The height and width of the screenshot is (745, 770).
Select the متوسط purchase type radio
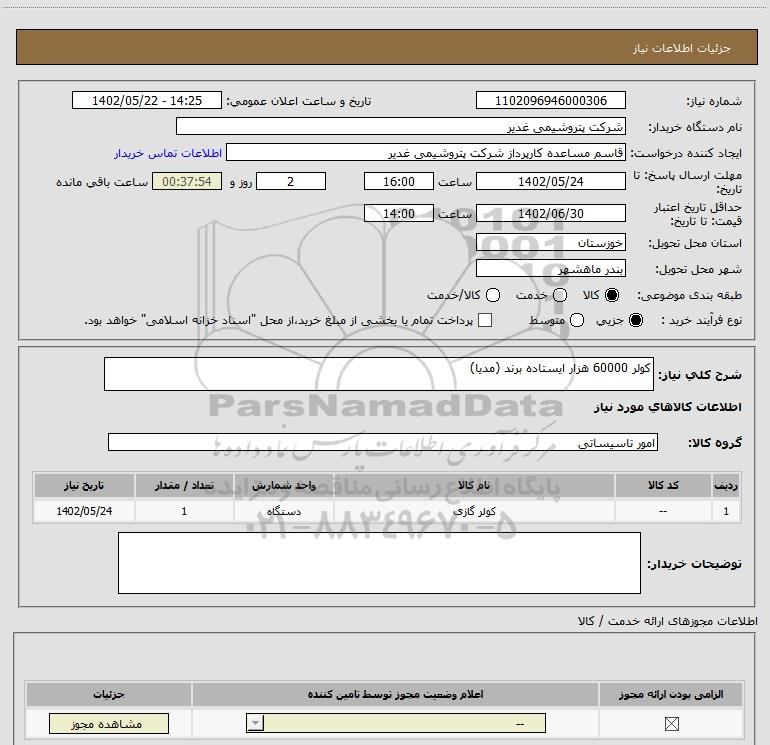577,320
